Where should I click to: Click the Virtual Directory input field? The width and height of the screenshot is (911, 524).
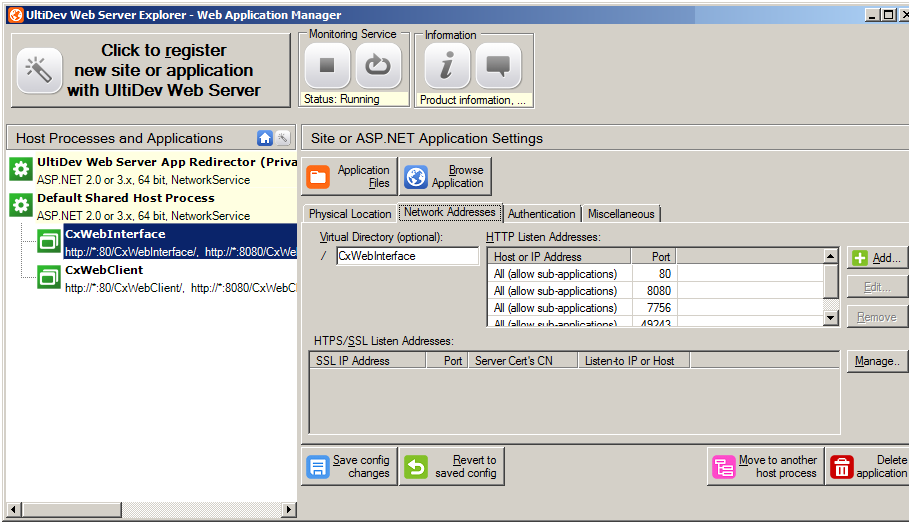tap(407, 256)
